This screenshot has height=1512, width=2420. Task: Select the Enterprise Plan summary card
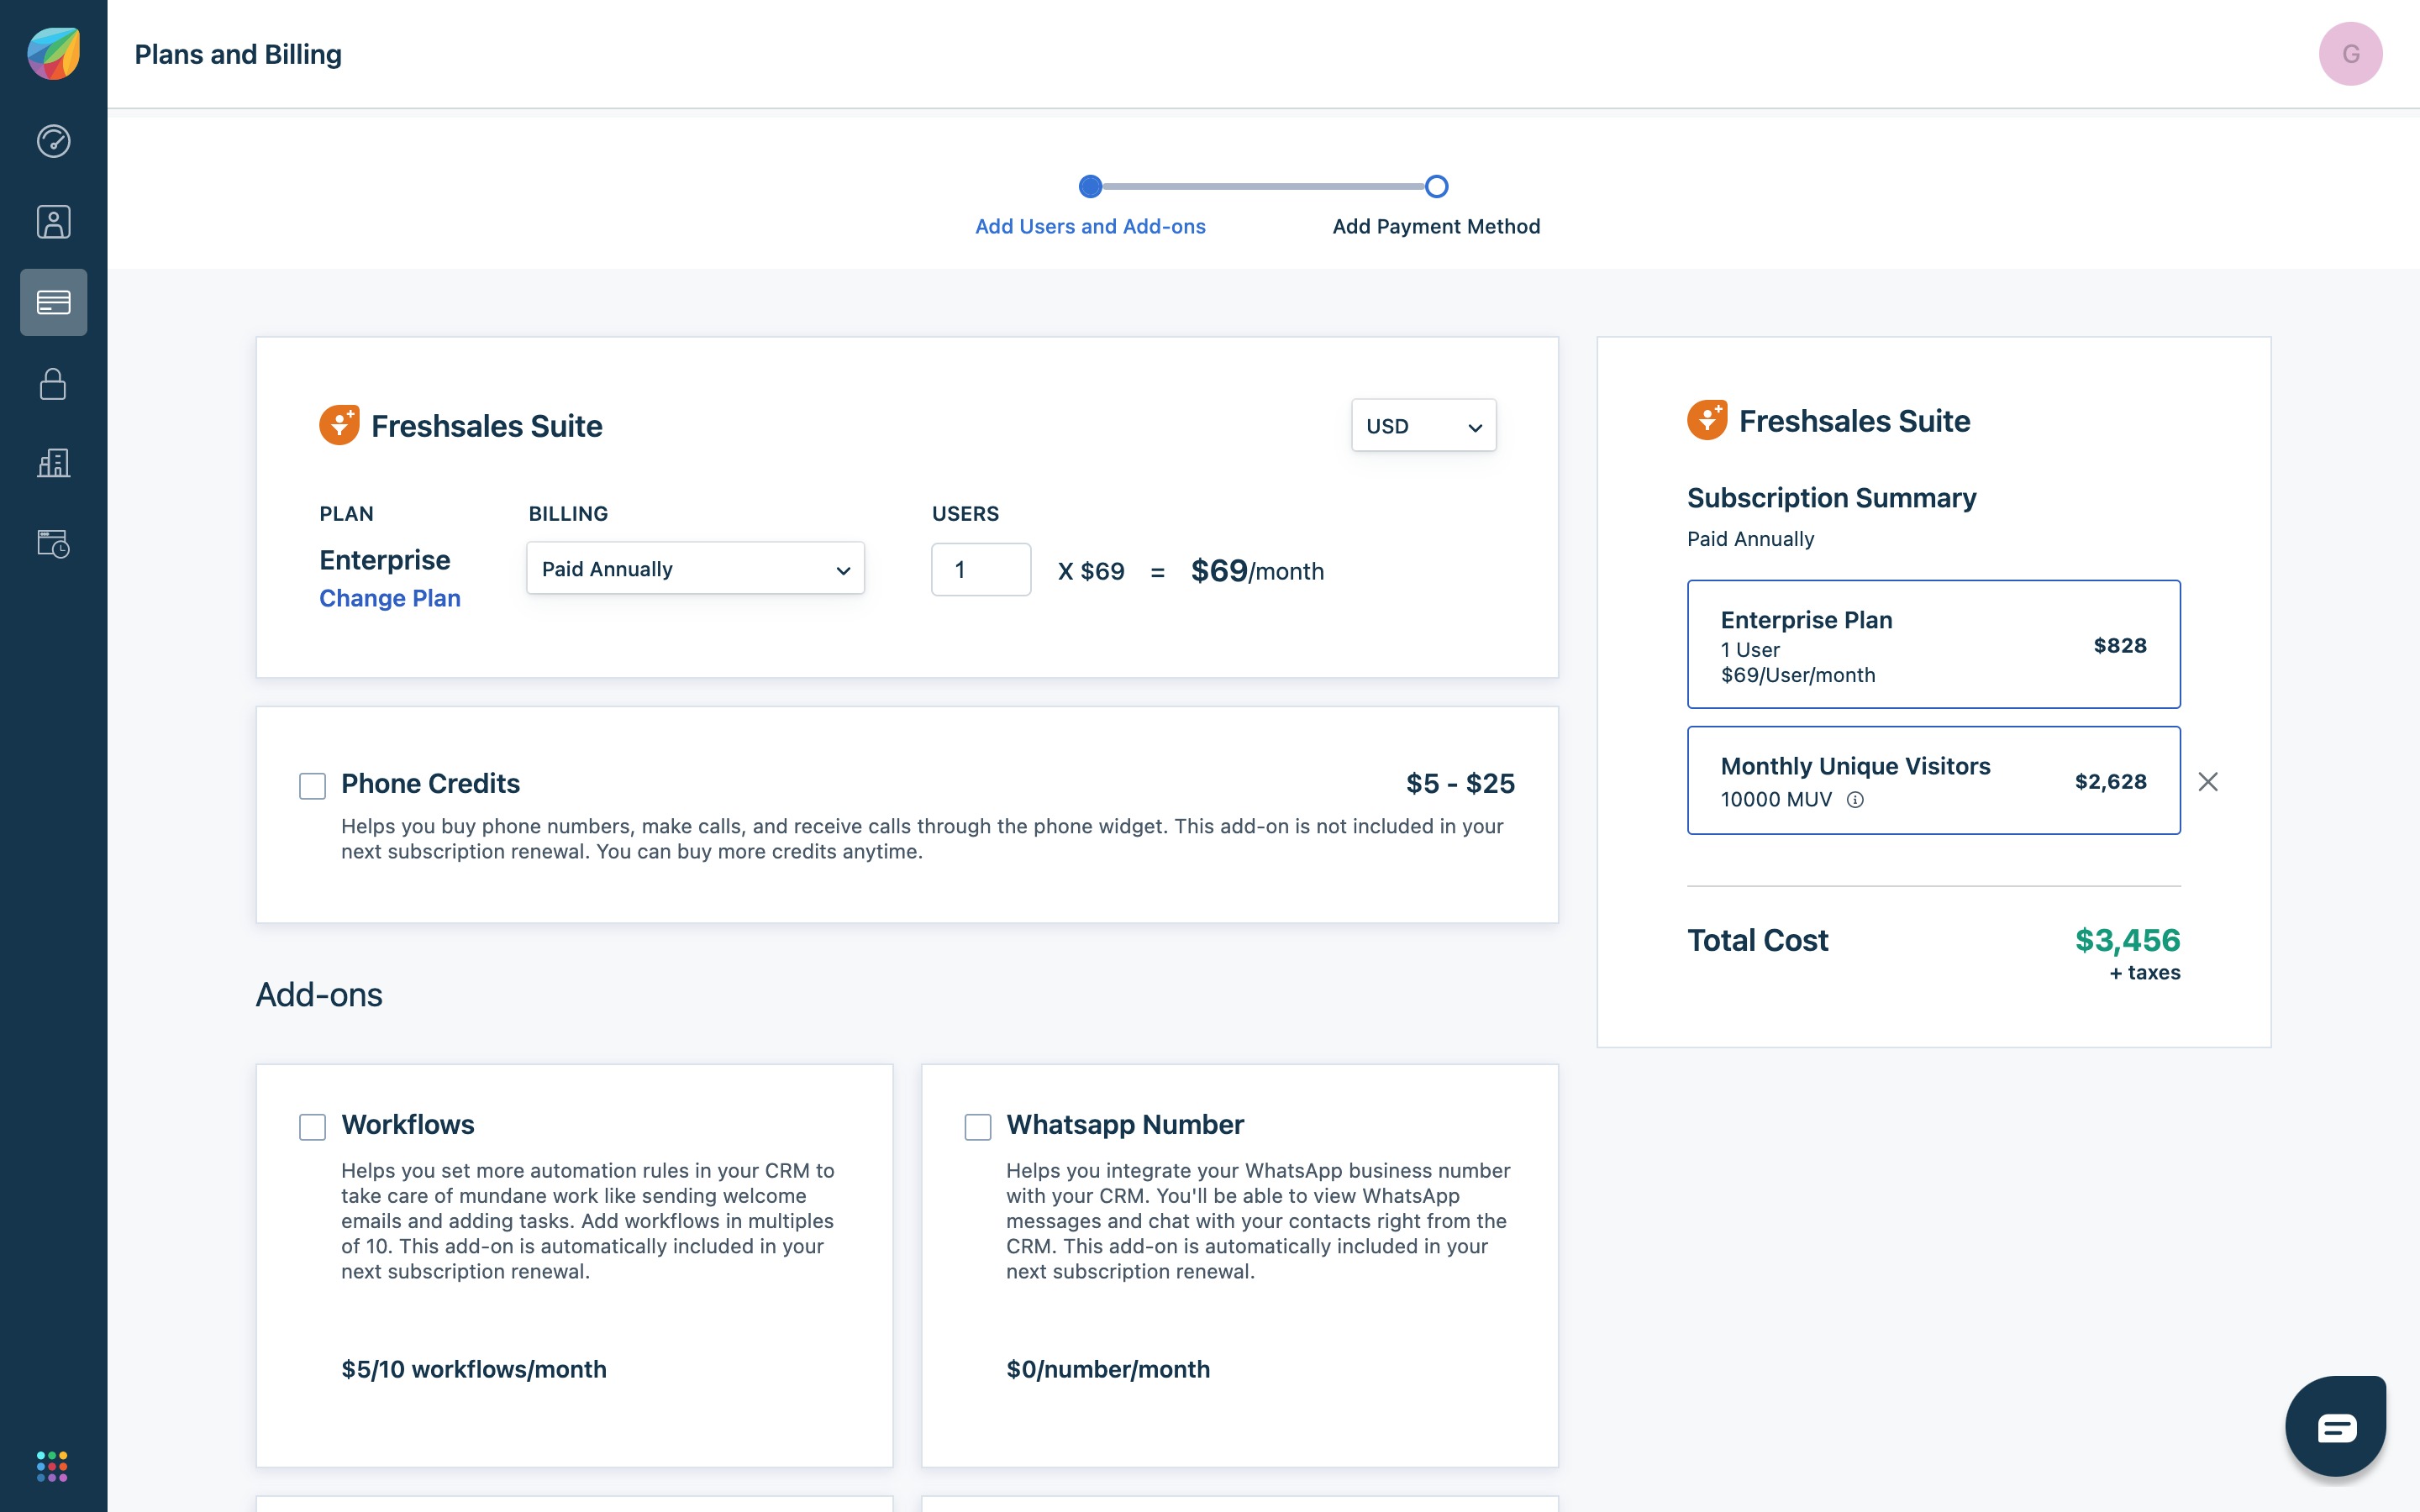click(x=1933, y=644)
